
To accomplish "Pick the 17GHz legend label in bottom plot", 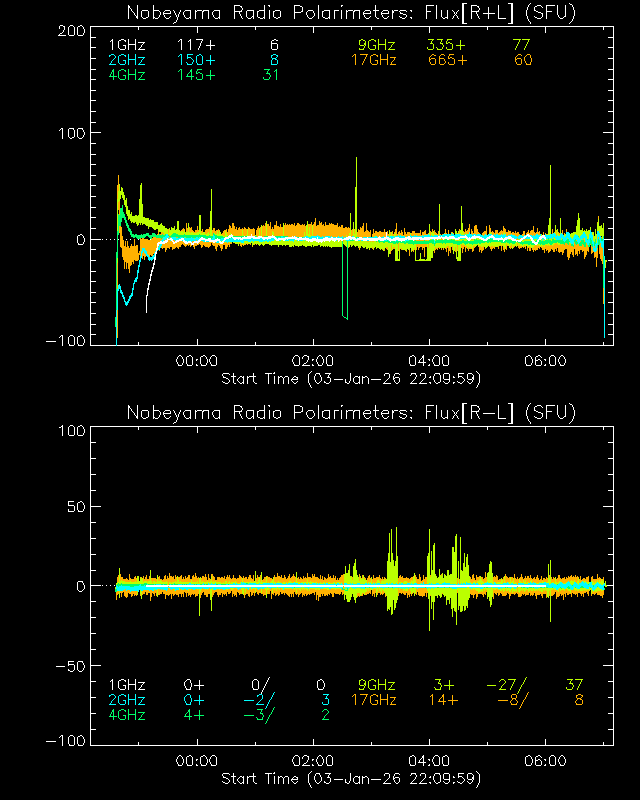I will click(372, 700).
